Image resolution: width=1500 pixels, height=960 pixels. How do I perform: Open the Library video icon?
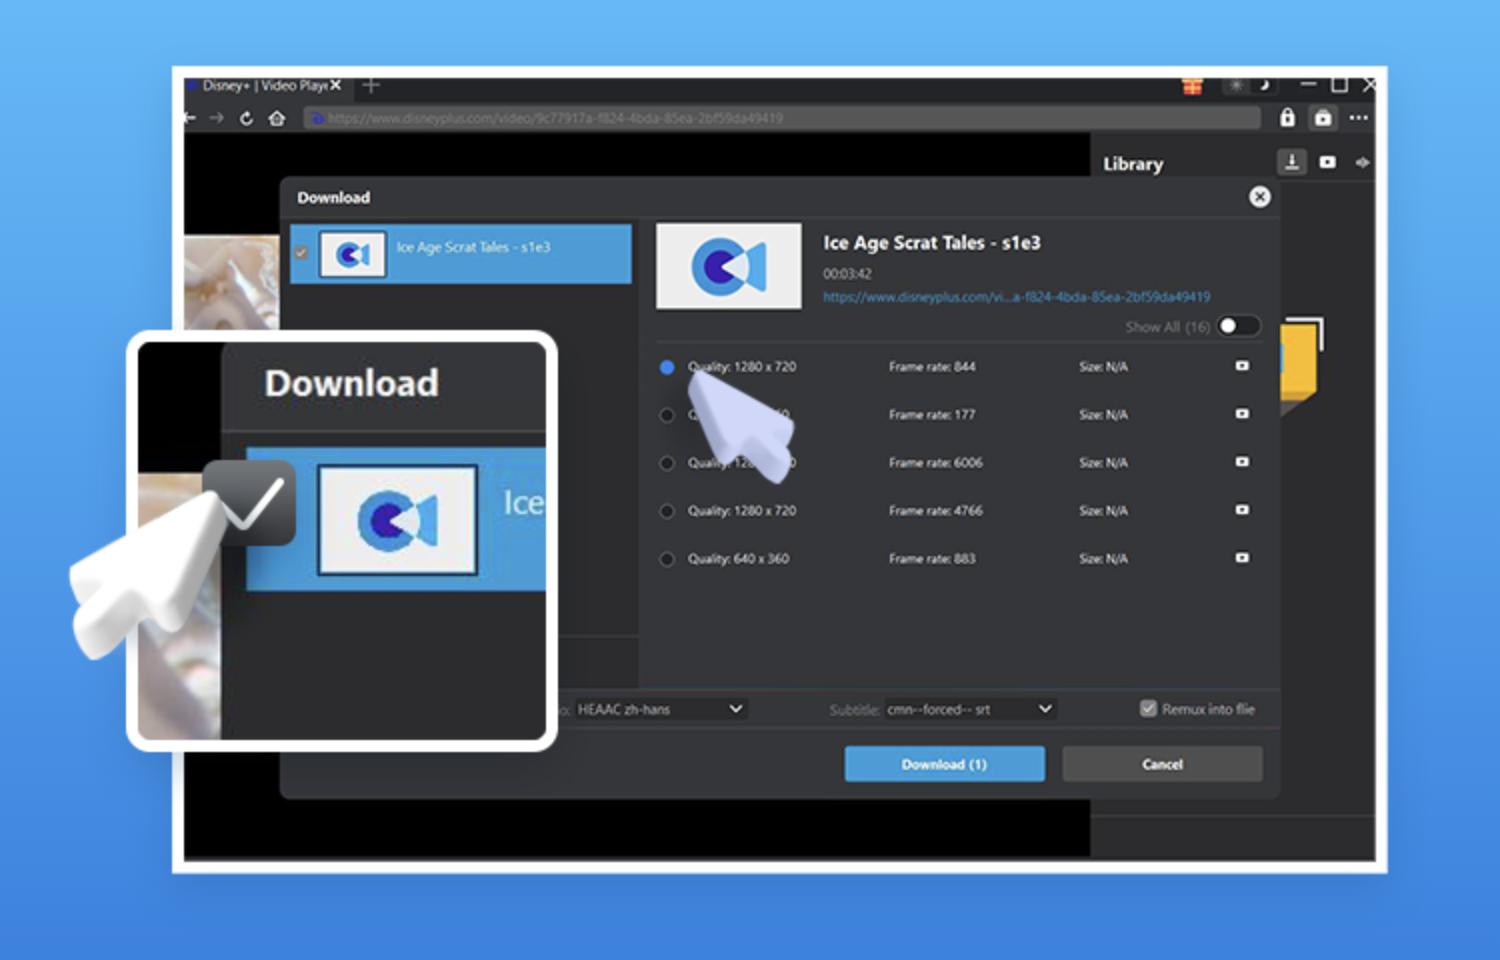(x=1327, y=162)
